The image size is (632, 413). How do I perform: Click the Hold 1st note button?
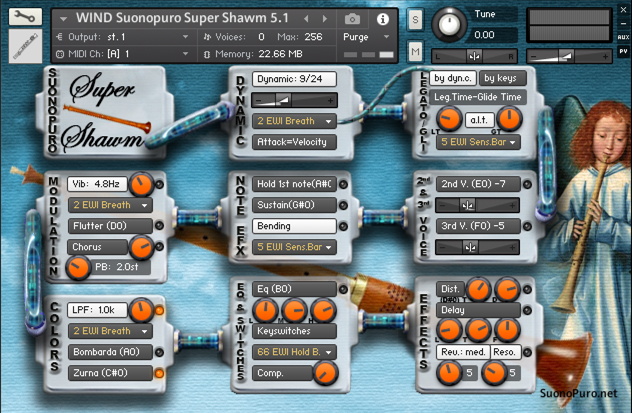tap(294, 184)
